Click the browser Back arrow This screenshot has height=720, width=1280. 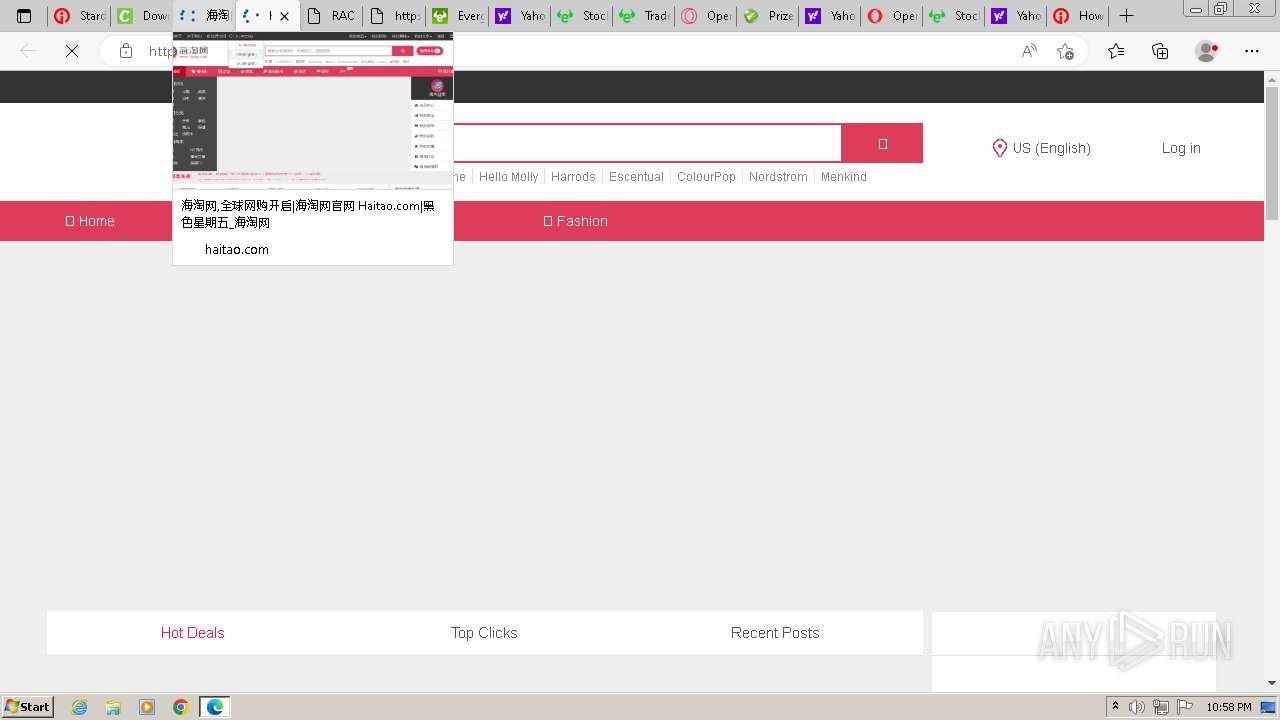[x=28, y=51]
